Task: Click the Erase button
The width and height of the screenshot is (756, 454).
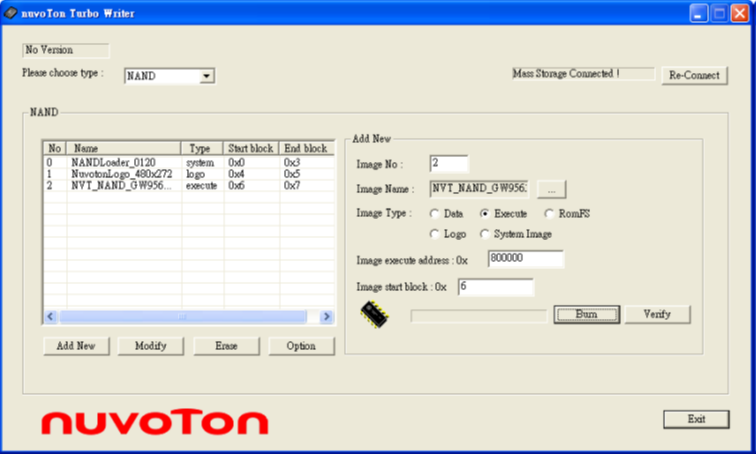Action: 226,346
